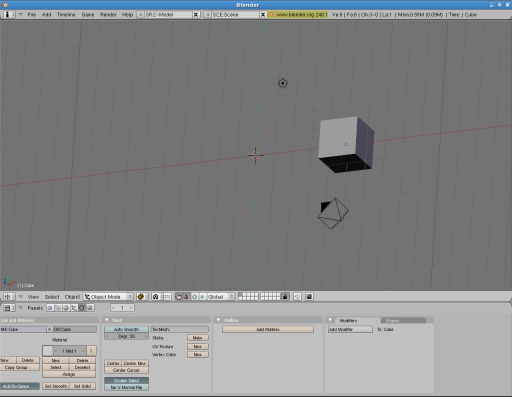Image resolution: width=512 pixels, height=397 pixels.
Task: Open the screen layout selector beside SR:2-Model
Action: click(140, 15)
